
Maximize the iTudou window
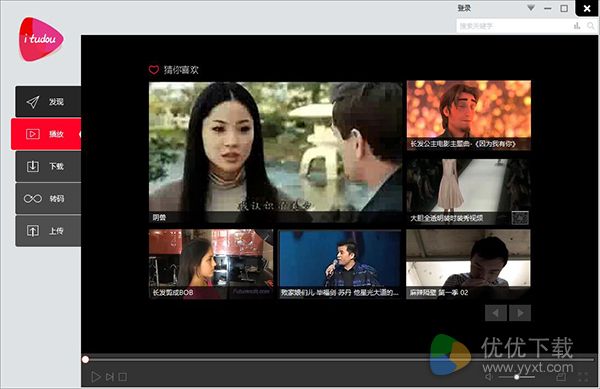564,8
